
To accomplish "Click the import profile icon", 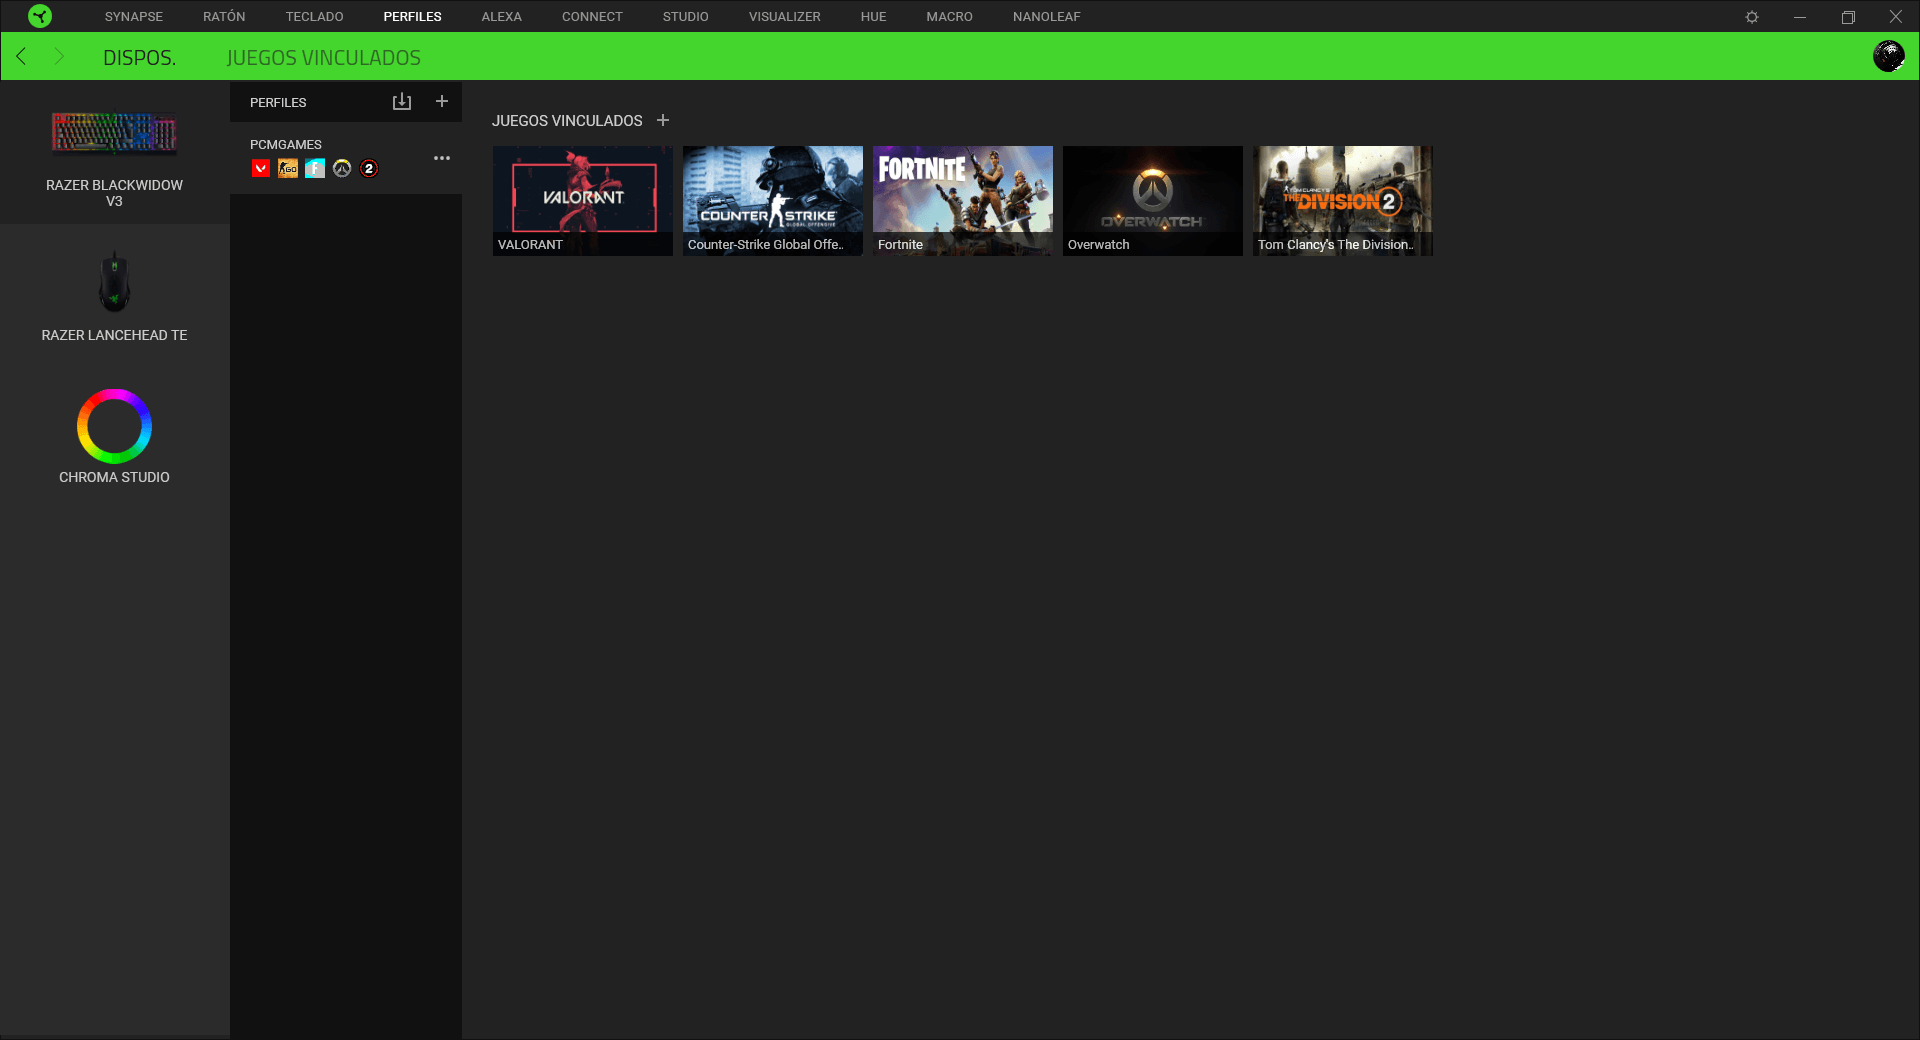I will coord(402,101).
